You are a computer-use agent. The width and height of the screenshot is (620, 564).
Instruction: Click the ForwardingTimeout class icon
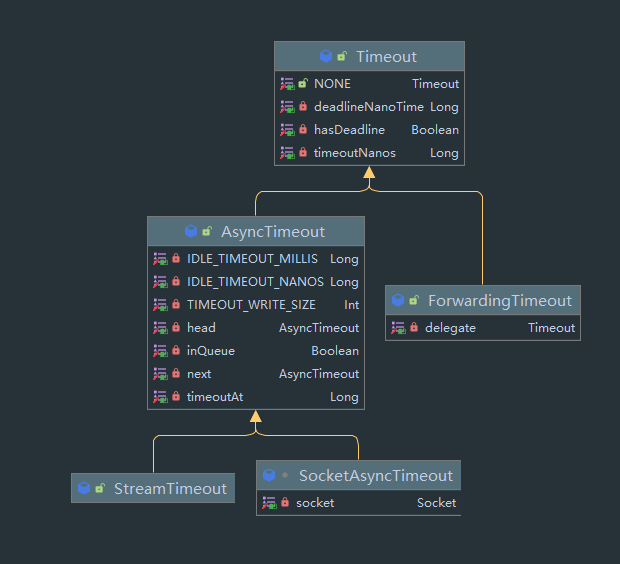398,300
